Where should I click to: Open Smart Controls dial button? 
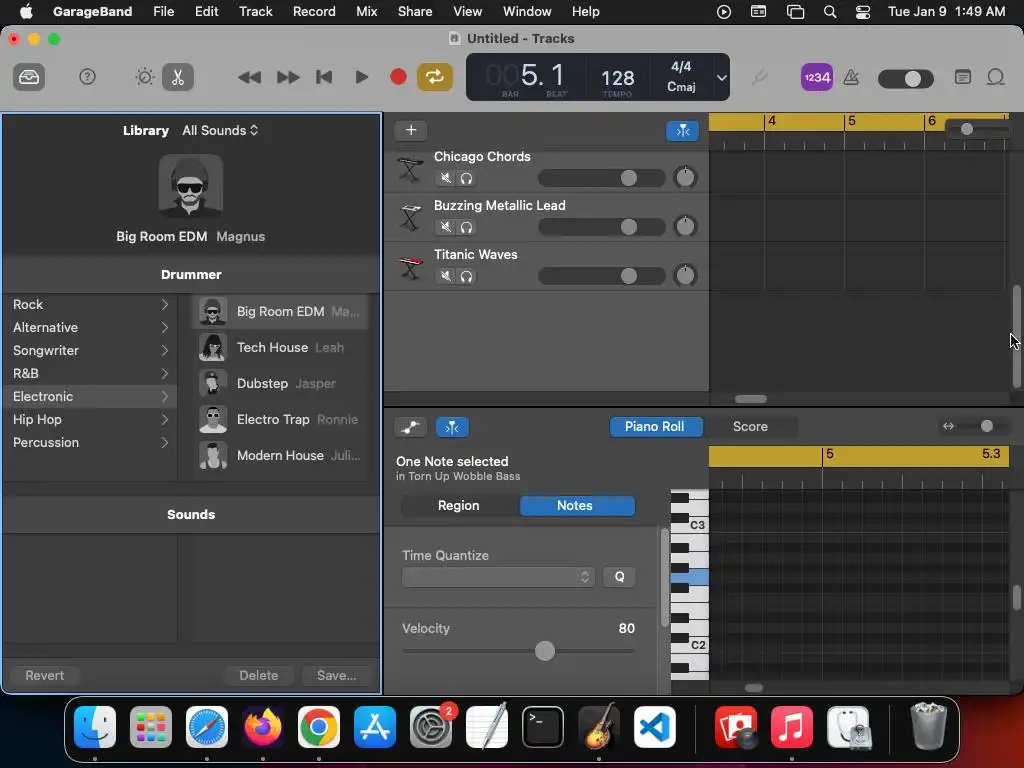(x=144, y=77)
